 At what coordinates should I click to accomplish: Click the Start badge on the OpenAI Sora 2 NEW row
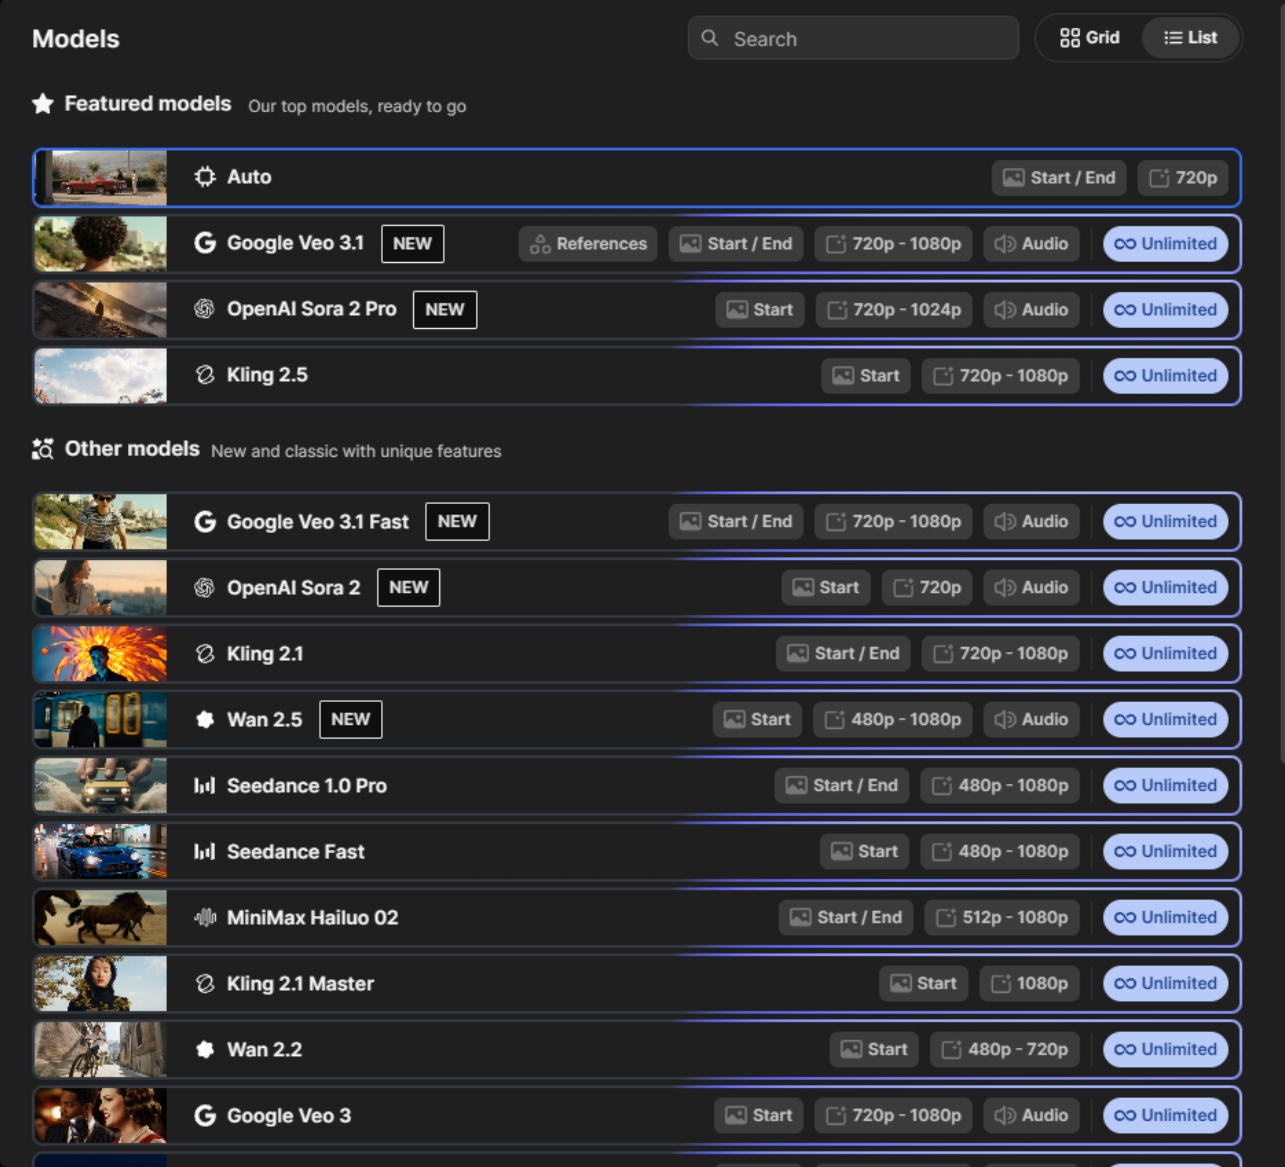coord(826,587)
